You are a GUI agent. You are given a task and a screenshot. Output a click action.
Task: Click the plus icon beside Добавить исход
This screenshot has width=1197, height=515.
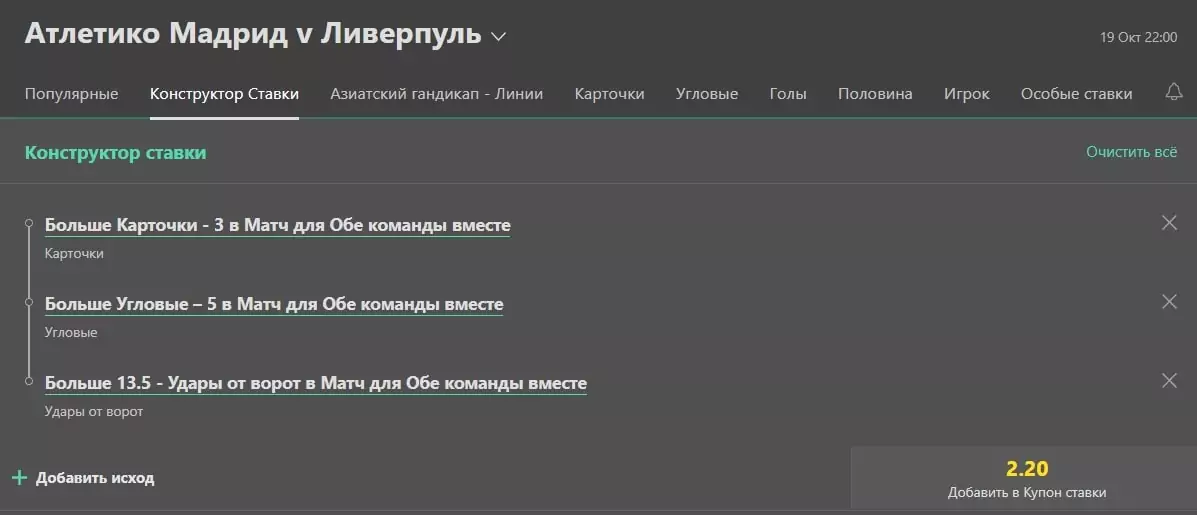(x=20, y=478)
